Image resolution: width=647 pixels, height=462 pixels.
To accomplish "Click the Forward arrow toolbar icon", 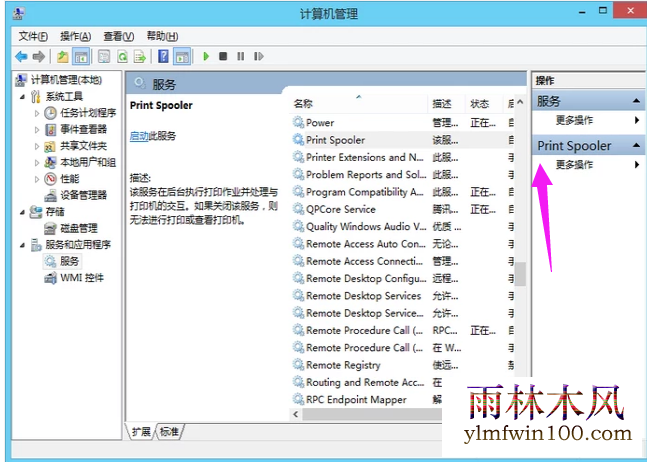I will click(x=39, y=57).
